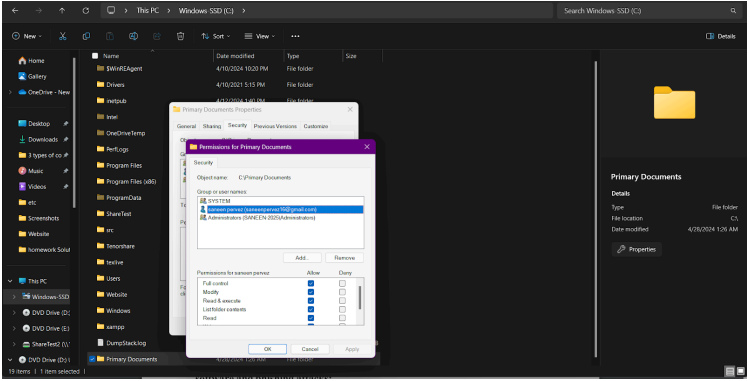Viewport: 750px width, 381px height.
Task: Open Music quick access folder
Action: tap(31, 171)
